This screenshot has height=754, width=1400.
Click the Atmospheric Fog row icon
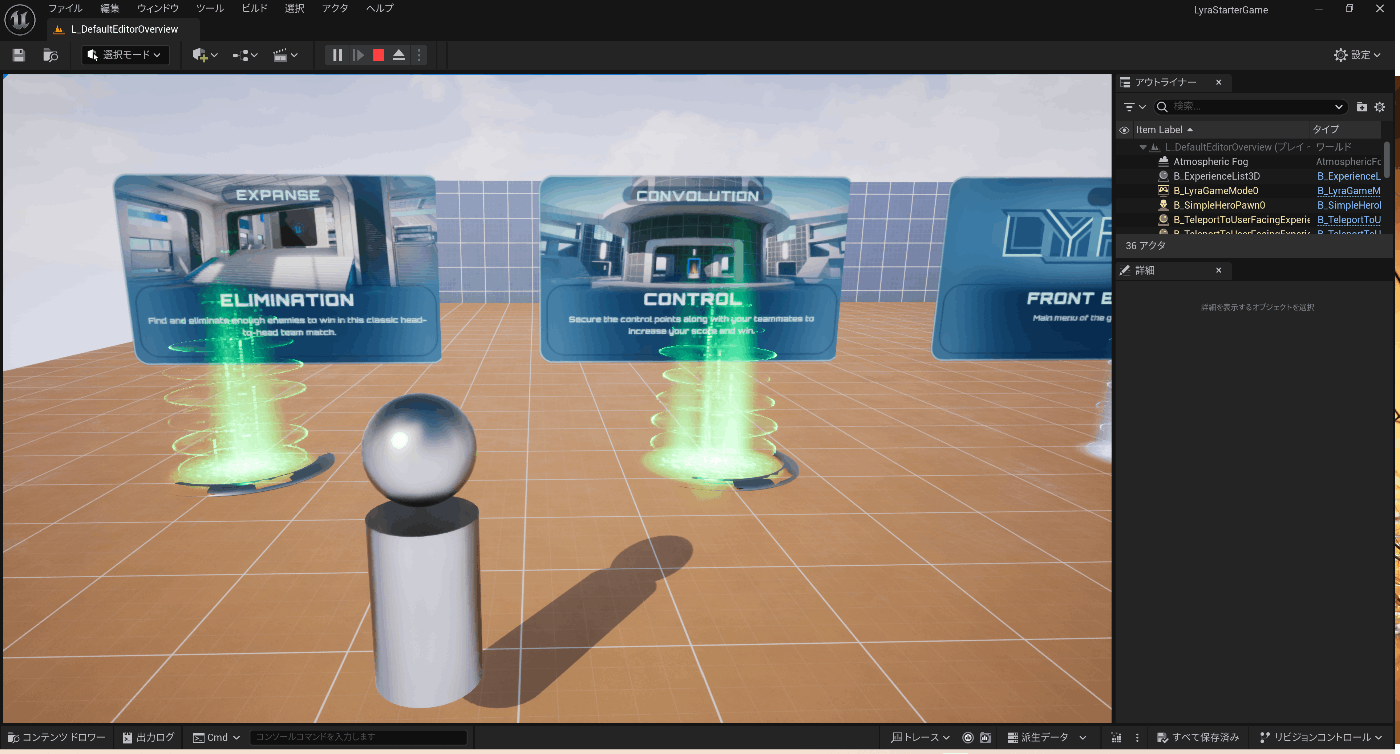[x=1163, y=162]
